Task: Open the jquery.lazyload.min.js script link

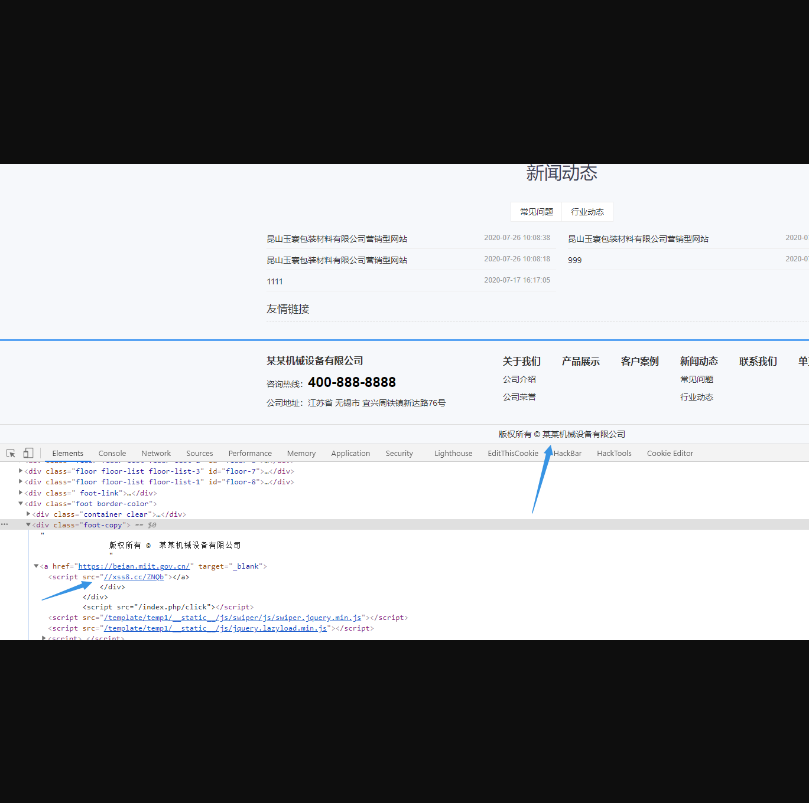Action: [216, 628]
